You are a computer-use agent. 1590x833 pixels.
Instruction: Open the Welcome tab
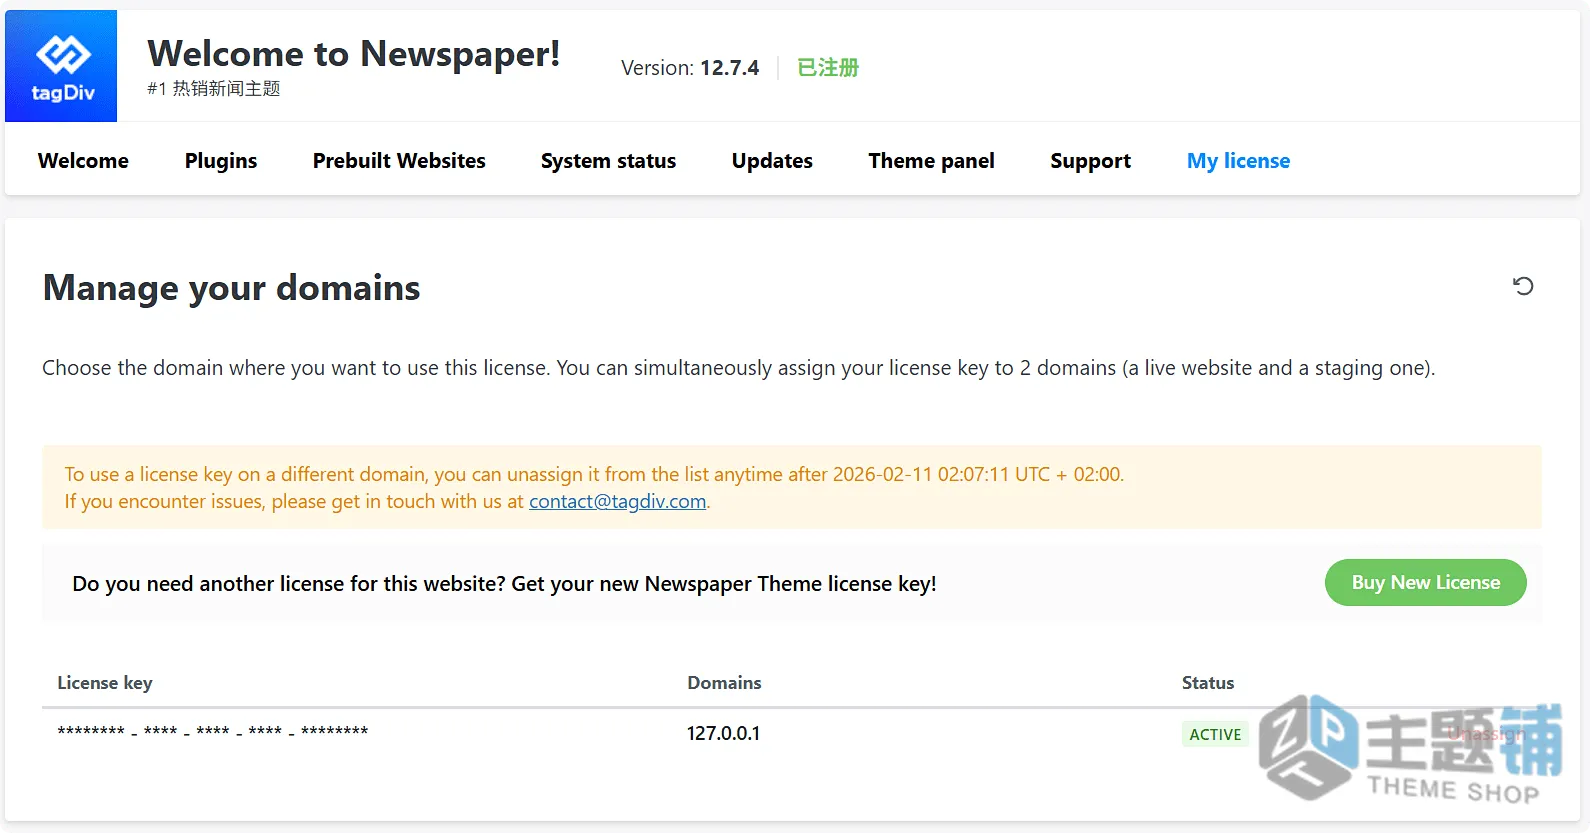(83, 161)
